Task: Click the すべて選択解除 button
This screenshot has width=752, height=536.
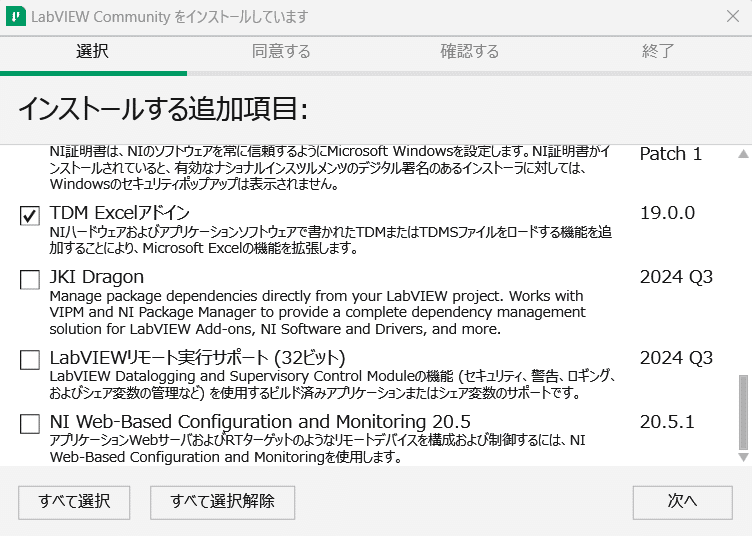Action: [x=223, y=502]
